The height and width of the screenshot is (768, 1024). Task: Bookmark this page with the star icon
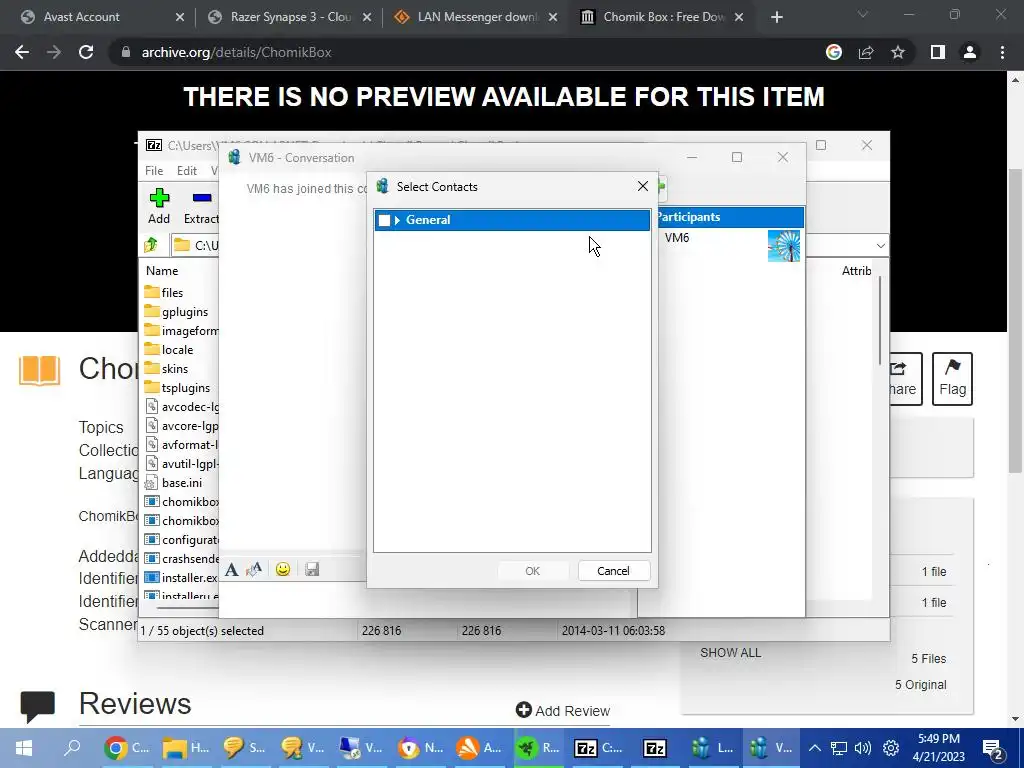[898, 52]
